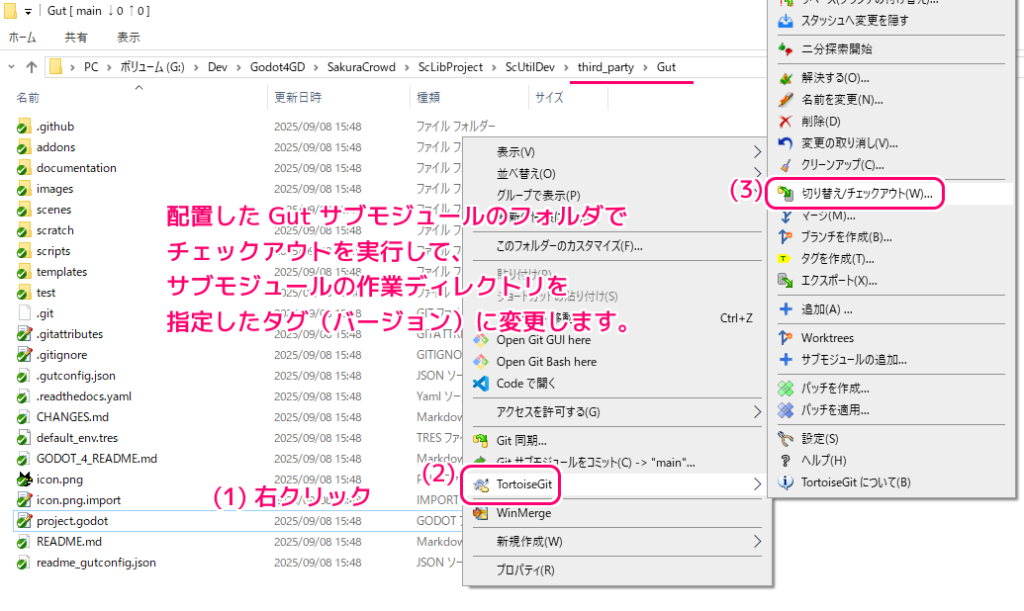The image size is (1024, 611).
Task: Click the stash changes icon in TortoiseGit menu
Action: pyautogui.click(x=786, y=21)
